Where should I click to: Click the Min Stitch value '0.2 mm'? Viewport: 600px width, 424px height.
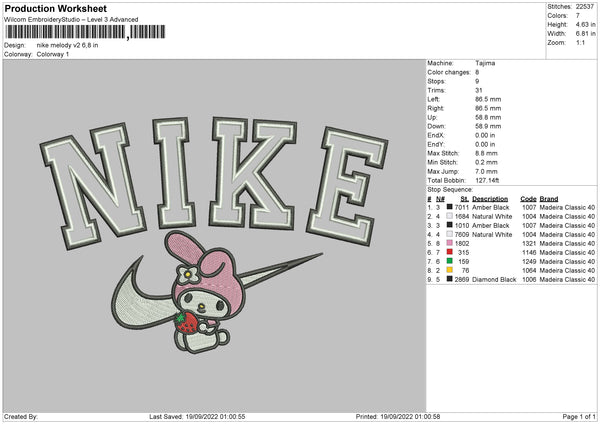[x=486, y=162]
